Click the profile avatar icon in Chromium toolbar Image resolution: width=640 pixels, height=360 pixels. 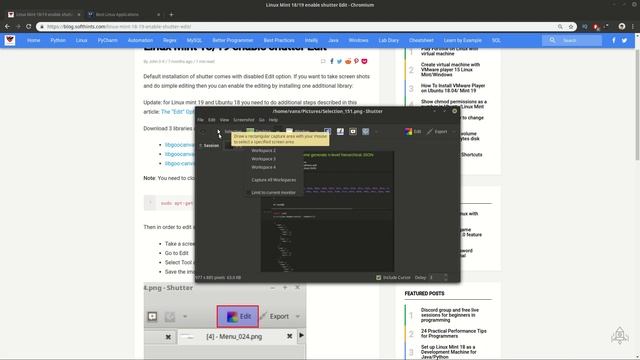(x=622, y=27)
